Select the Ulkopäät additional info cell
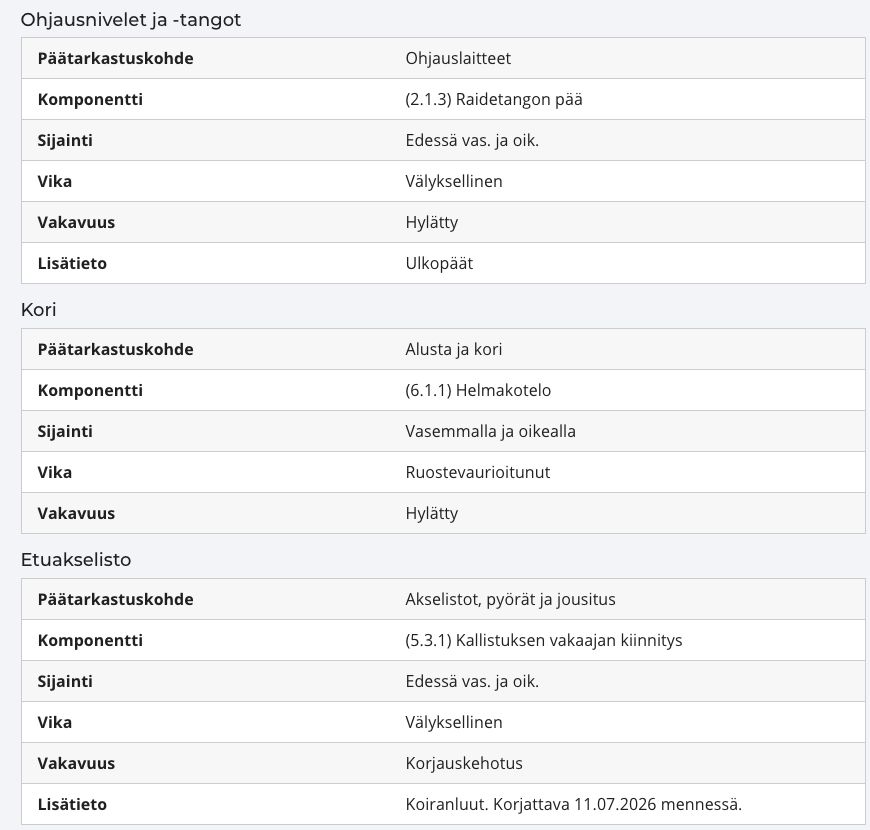 [439, 263]
